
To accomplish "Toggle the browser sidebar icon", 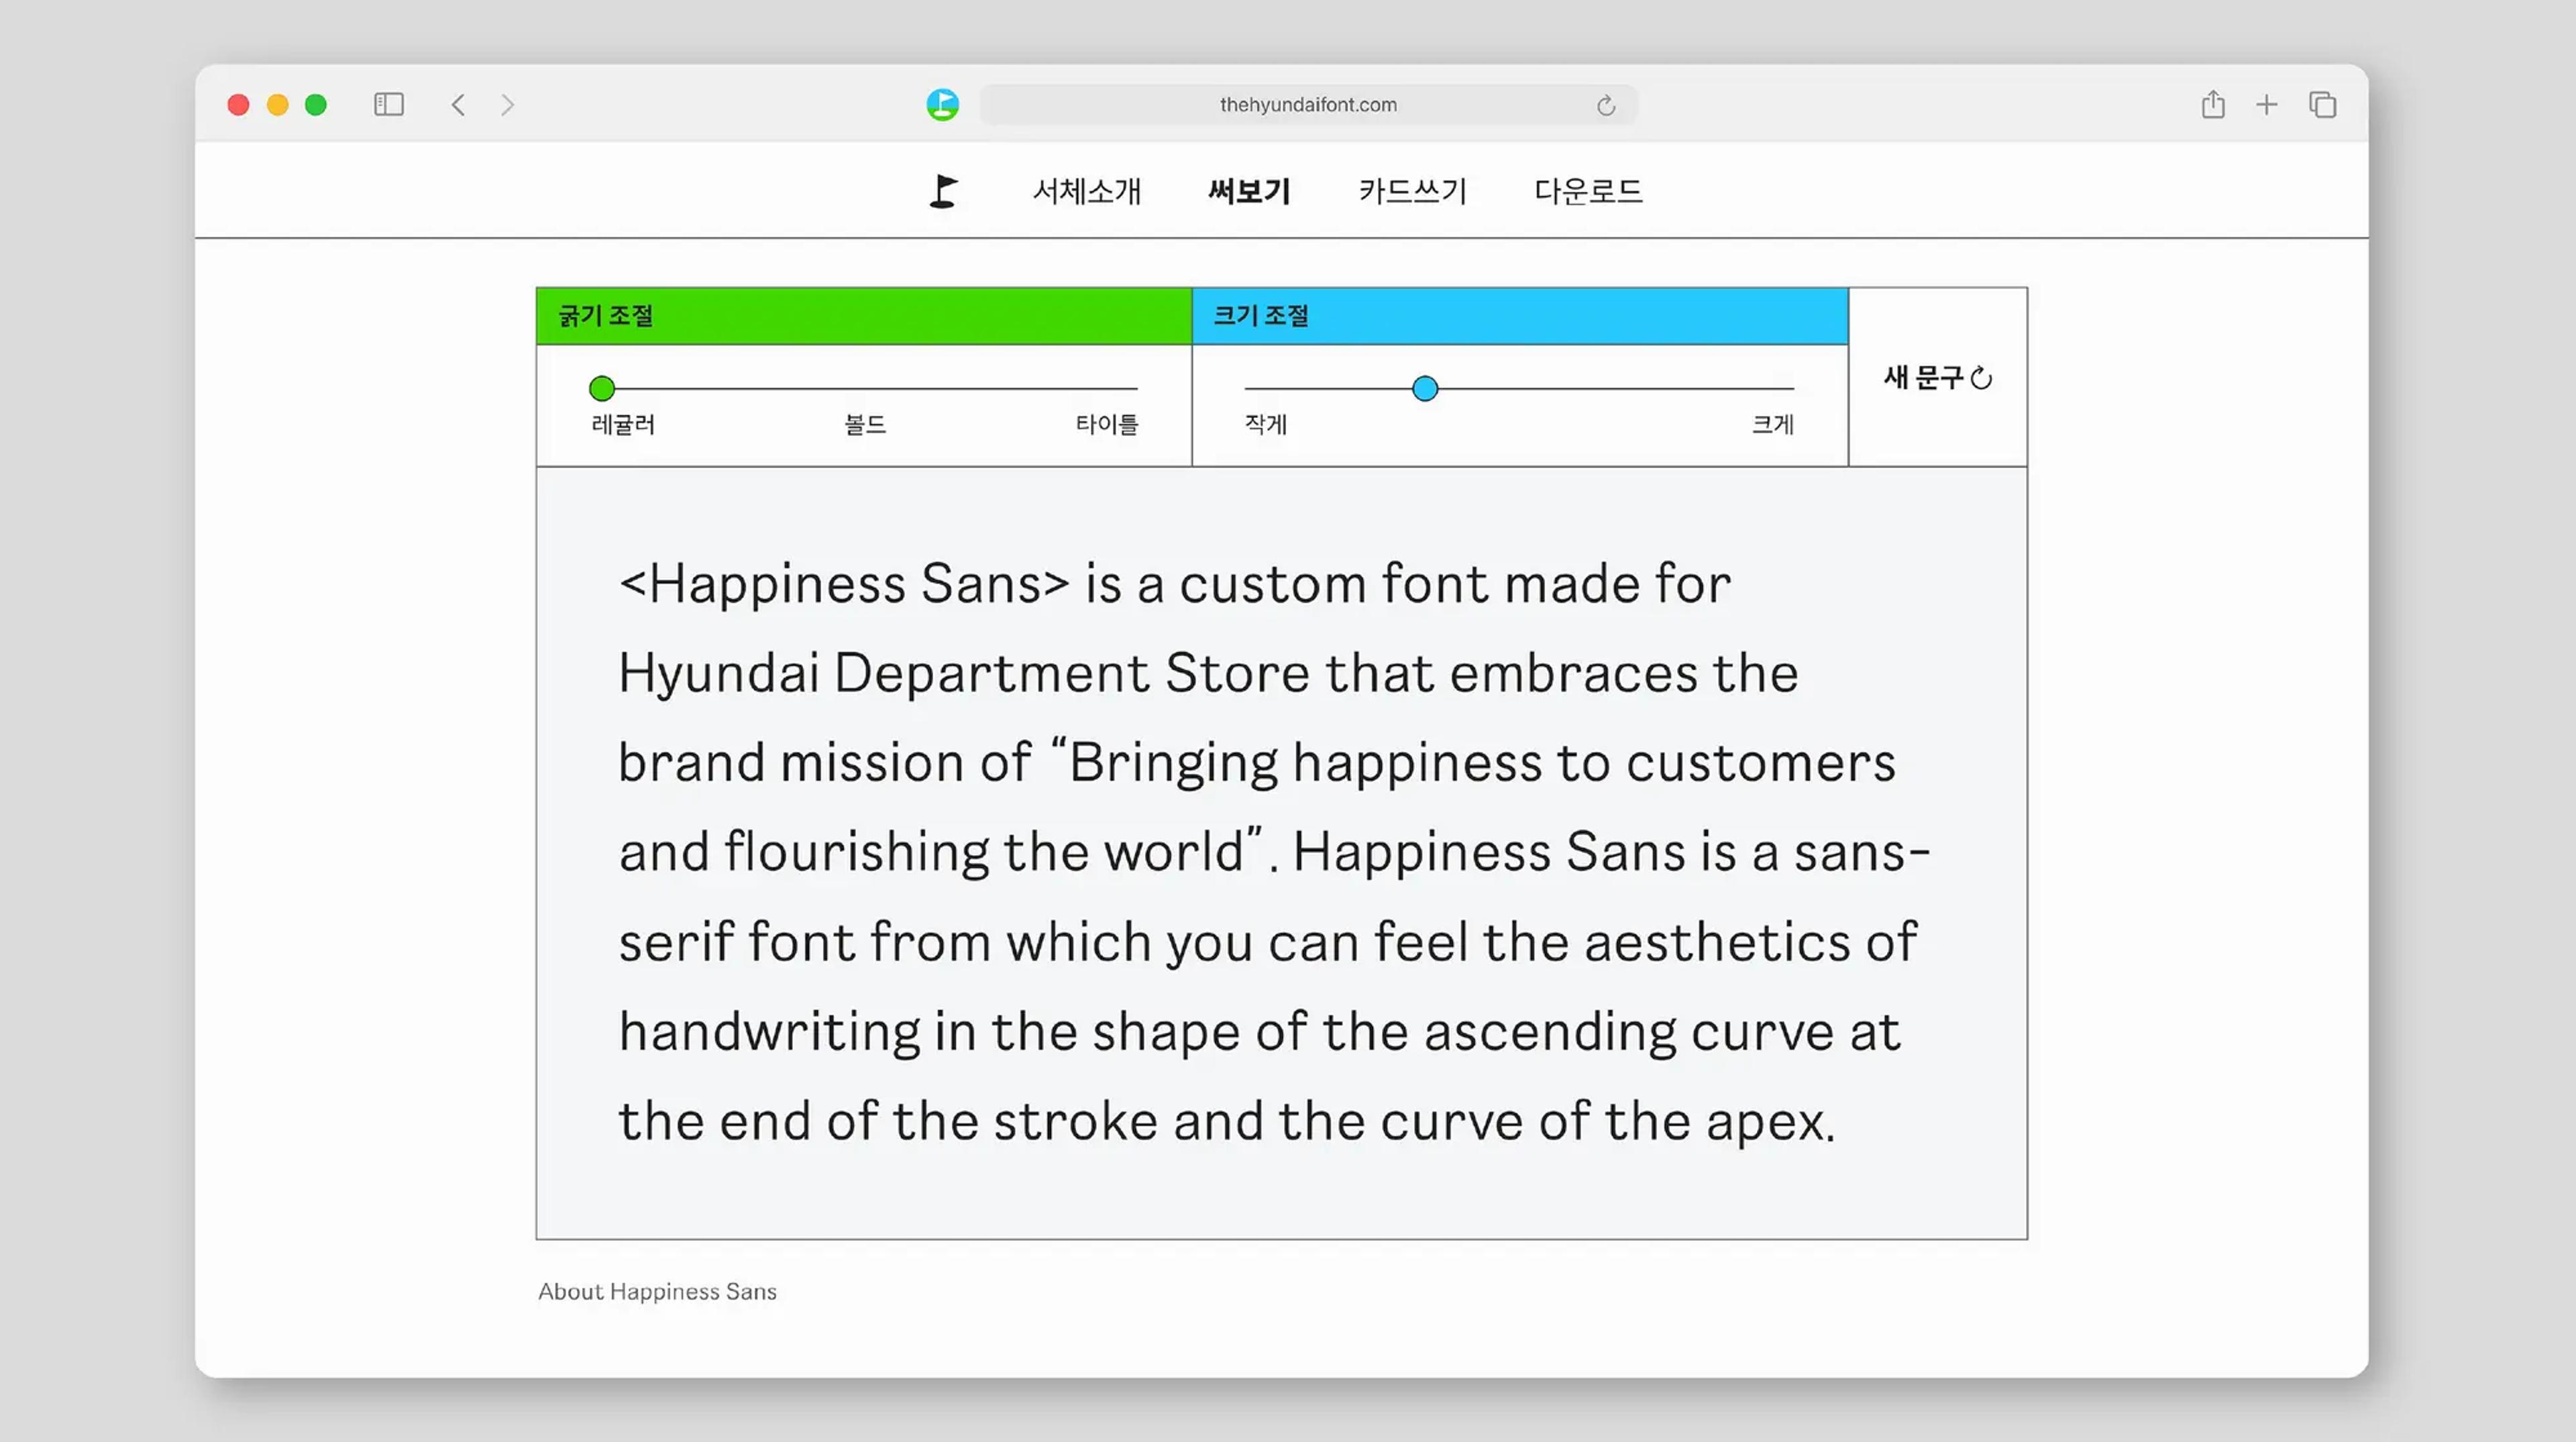I will [388, 104].
